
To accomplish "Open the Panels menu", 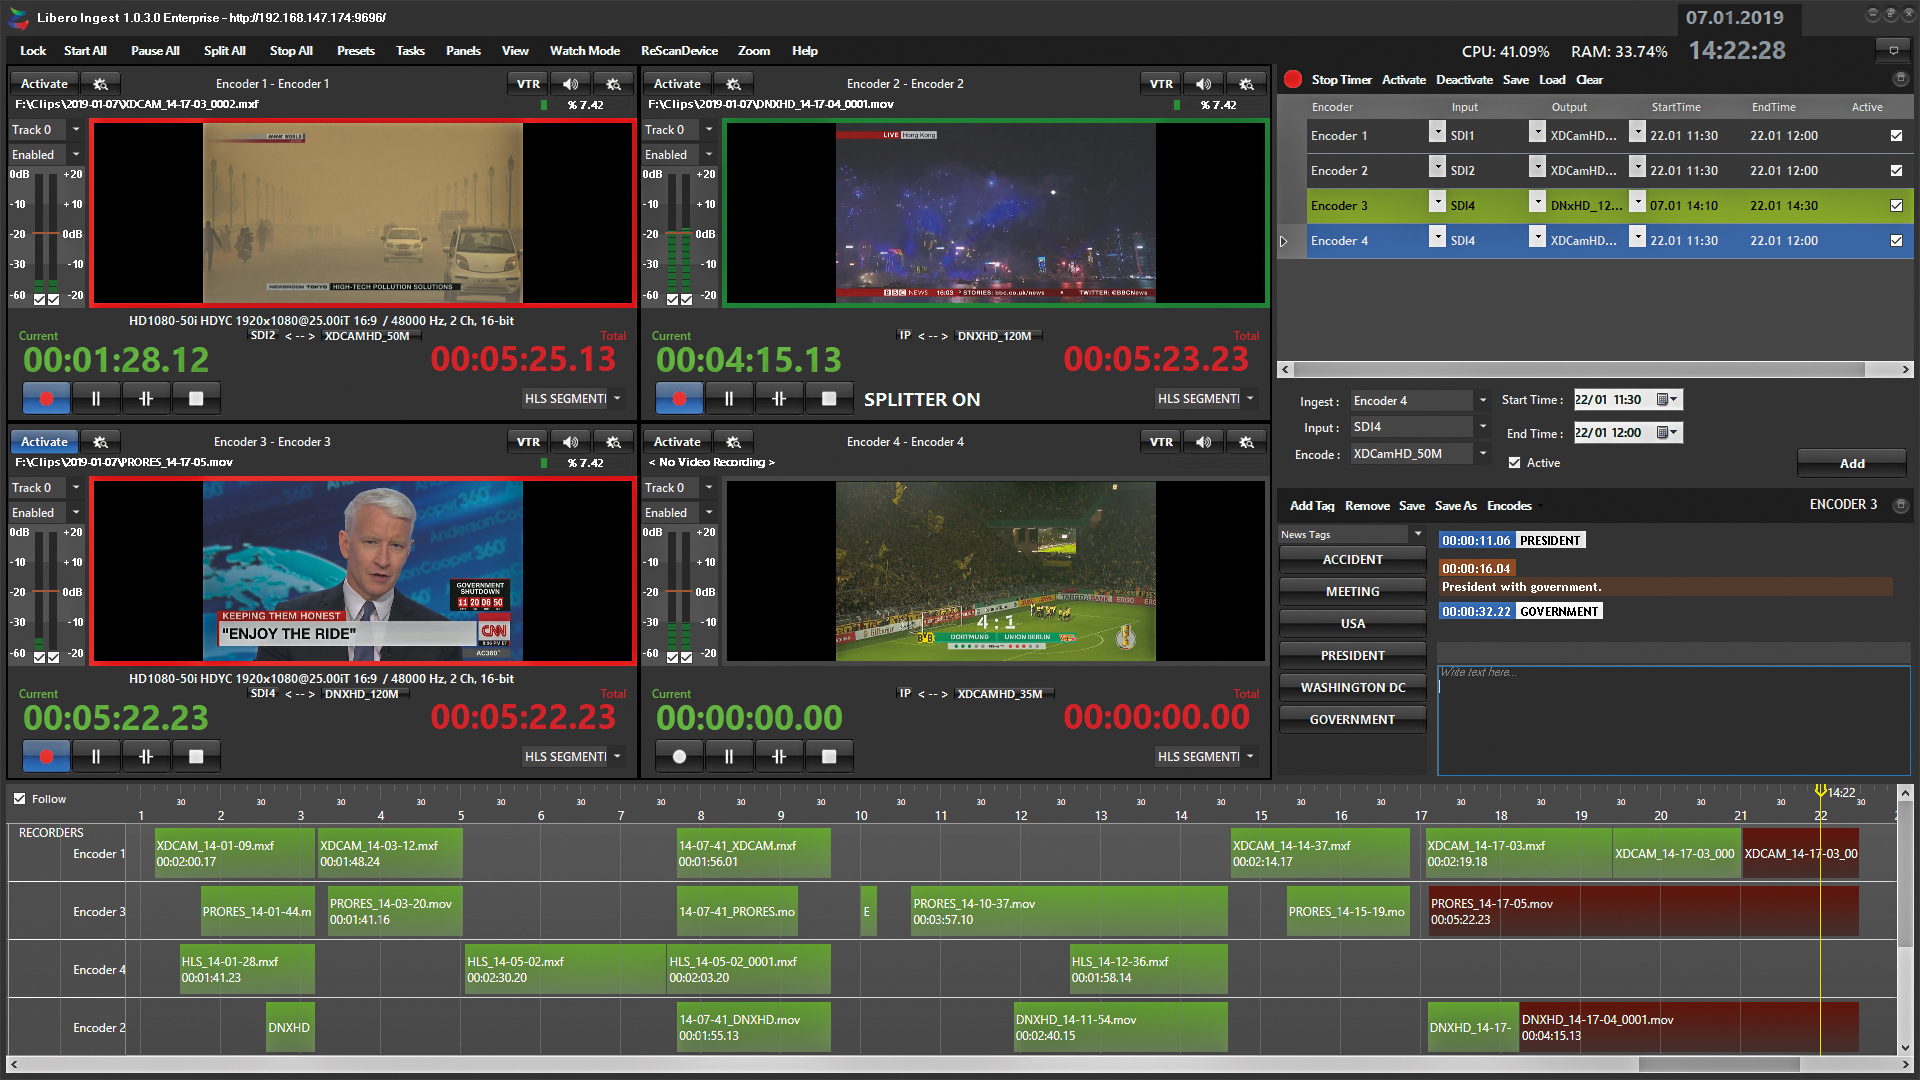I will (463, 51).
